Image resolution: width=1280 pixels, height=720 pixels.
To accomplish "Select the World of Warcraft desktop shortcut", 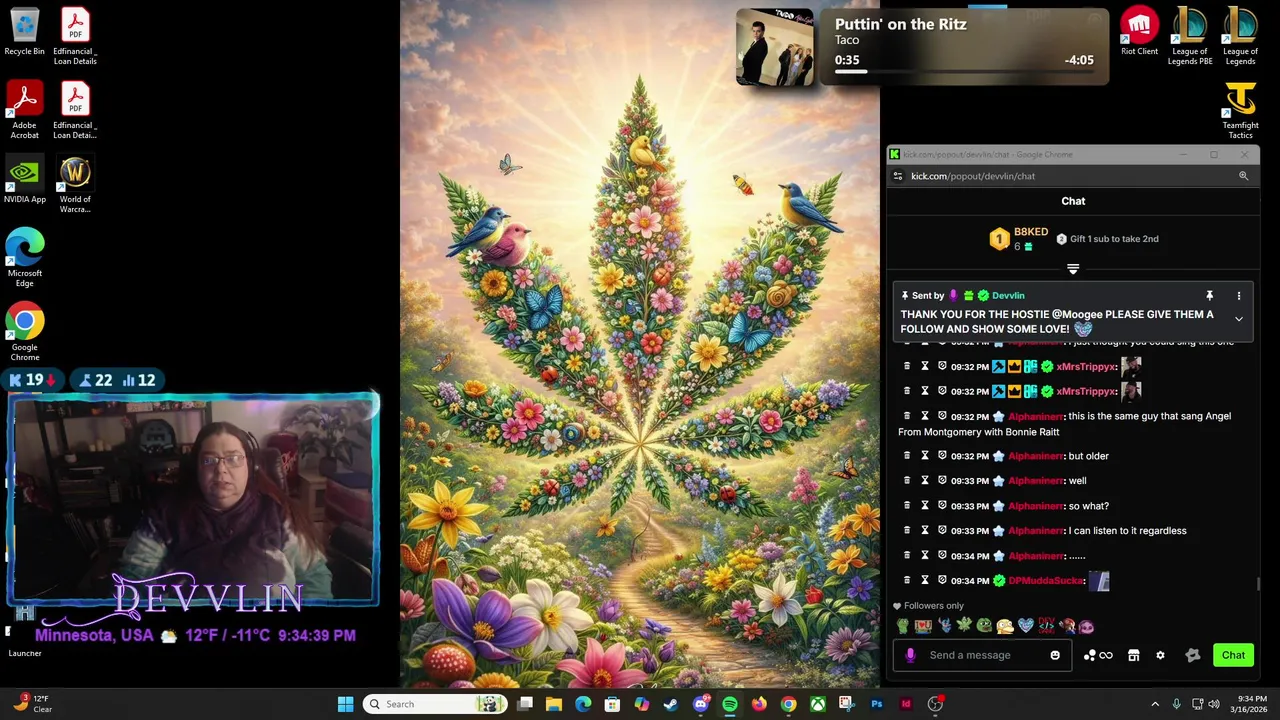I will 75,185.
